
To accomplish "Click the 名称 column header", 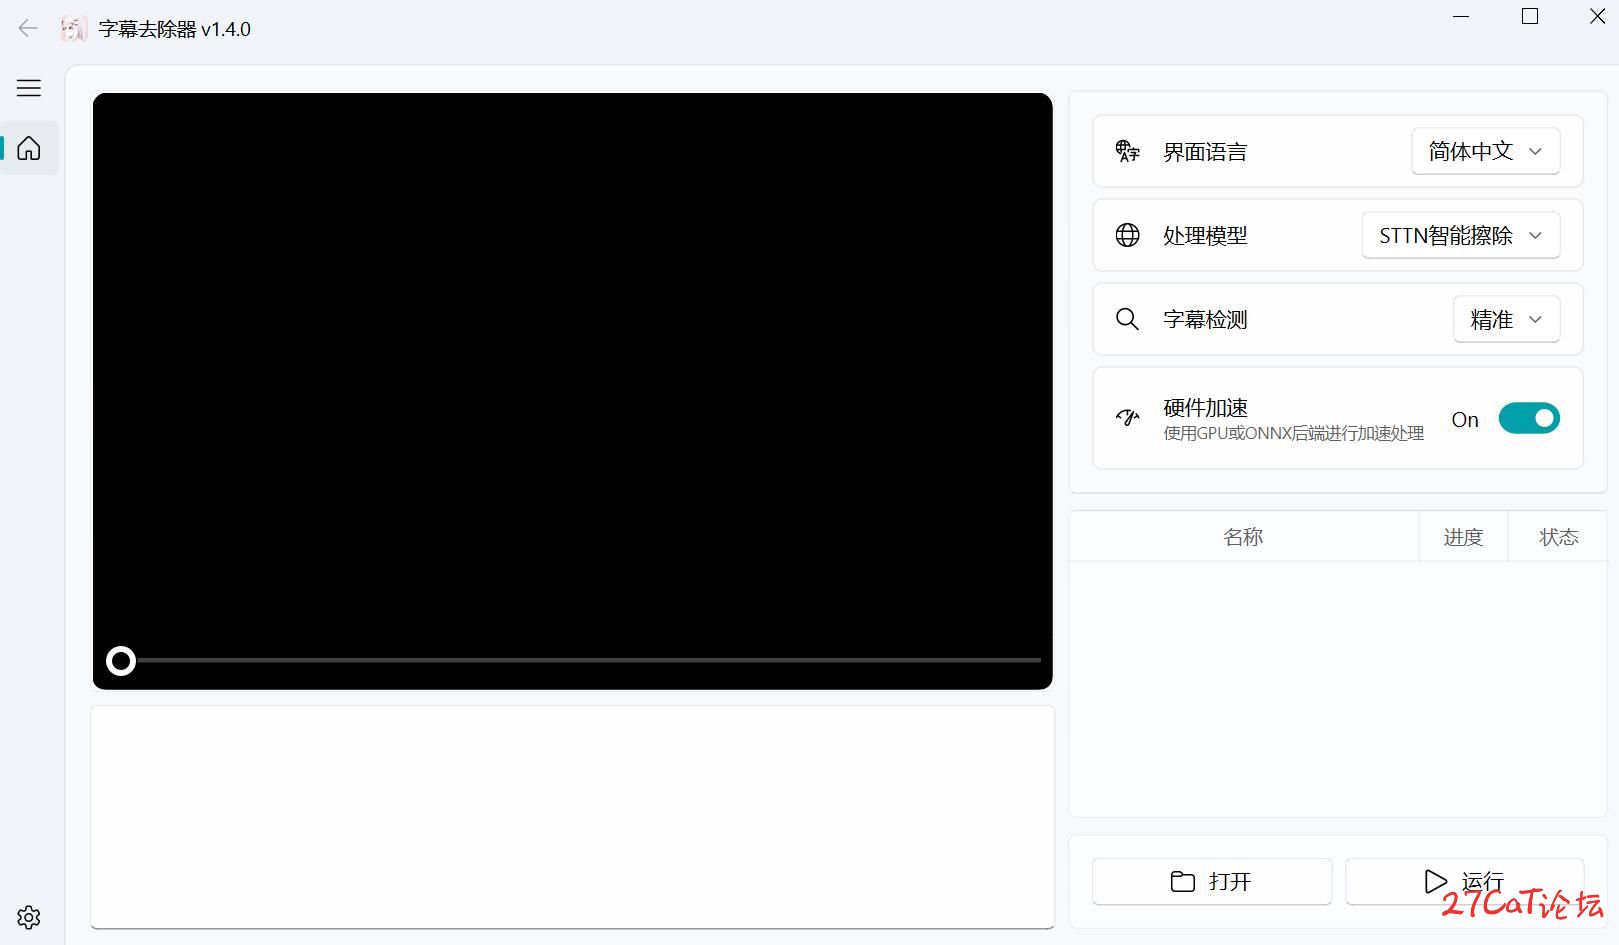I will [1243, 537].
